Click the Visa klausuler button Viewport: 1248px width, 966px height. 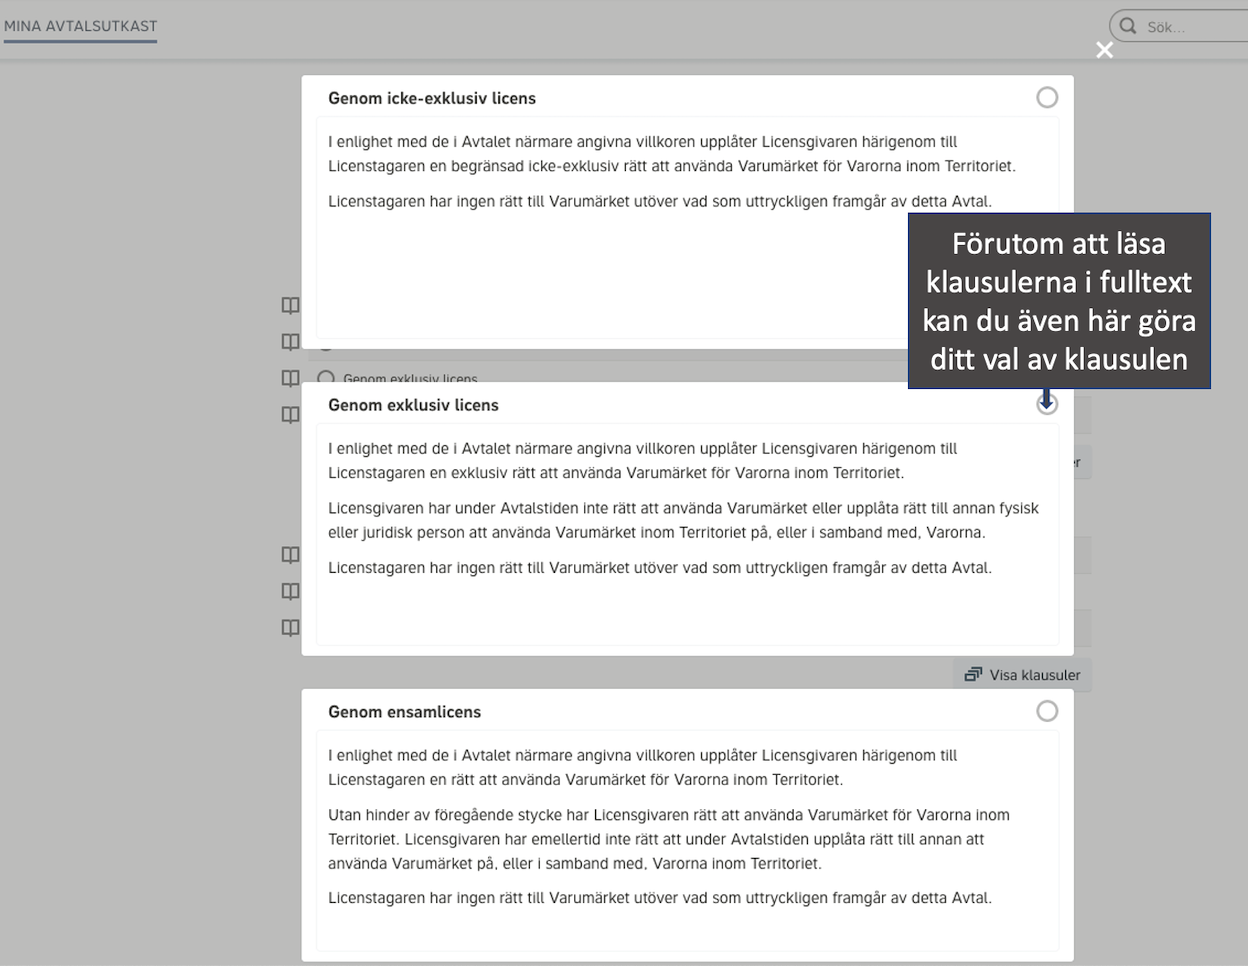pos(1022,675)
